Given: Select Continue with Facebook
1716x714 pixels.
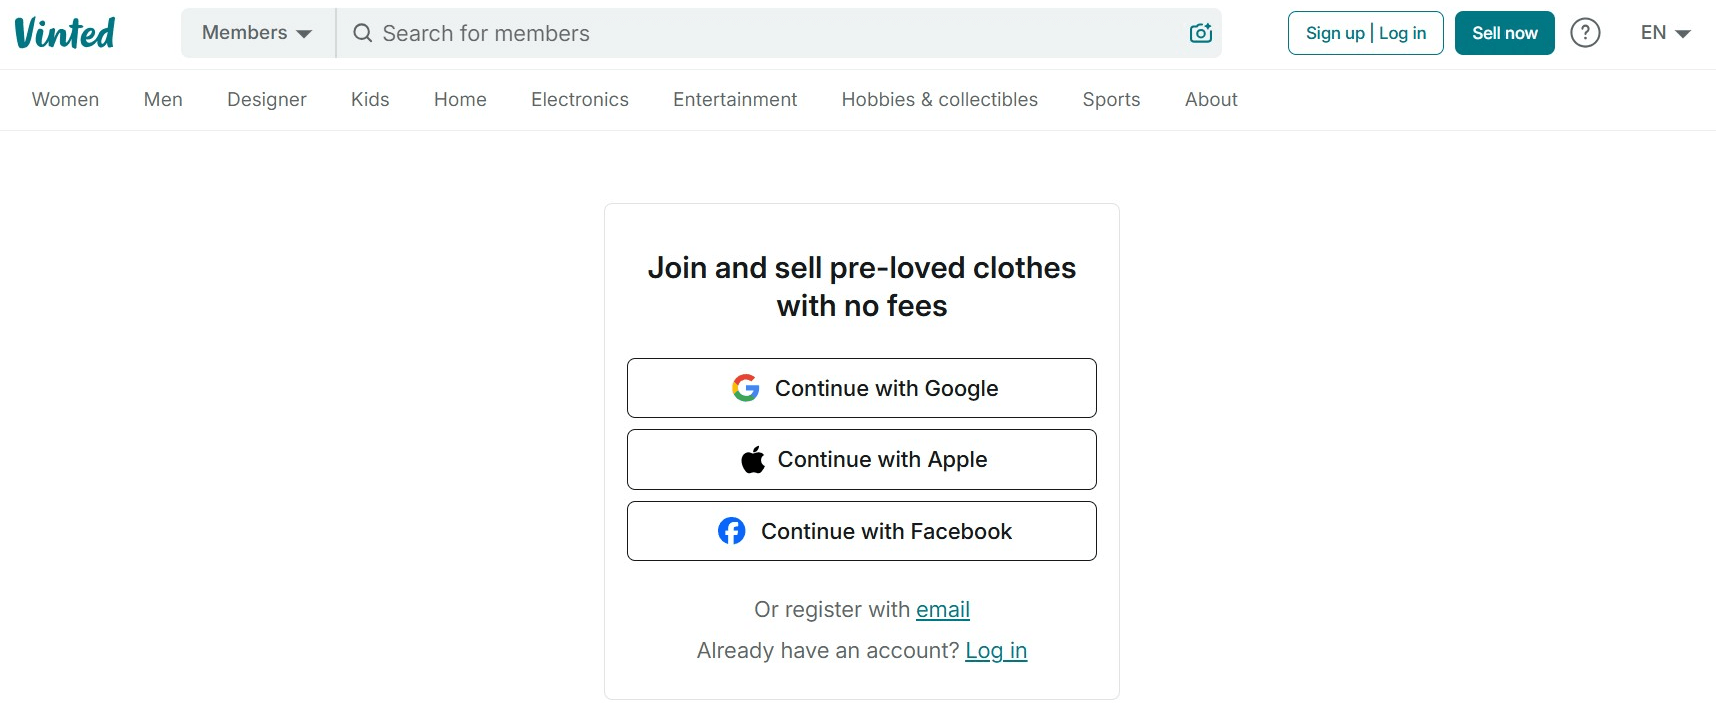Looking at the screenshot, I should pos(862,531).
